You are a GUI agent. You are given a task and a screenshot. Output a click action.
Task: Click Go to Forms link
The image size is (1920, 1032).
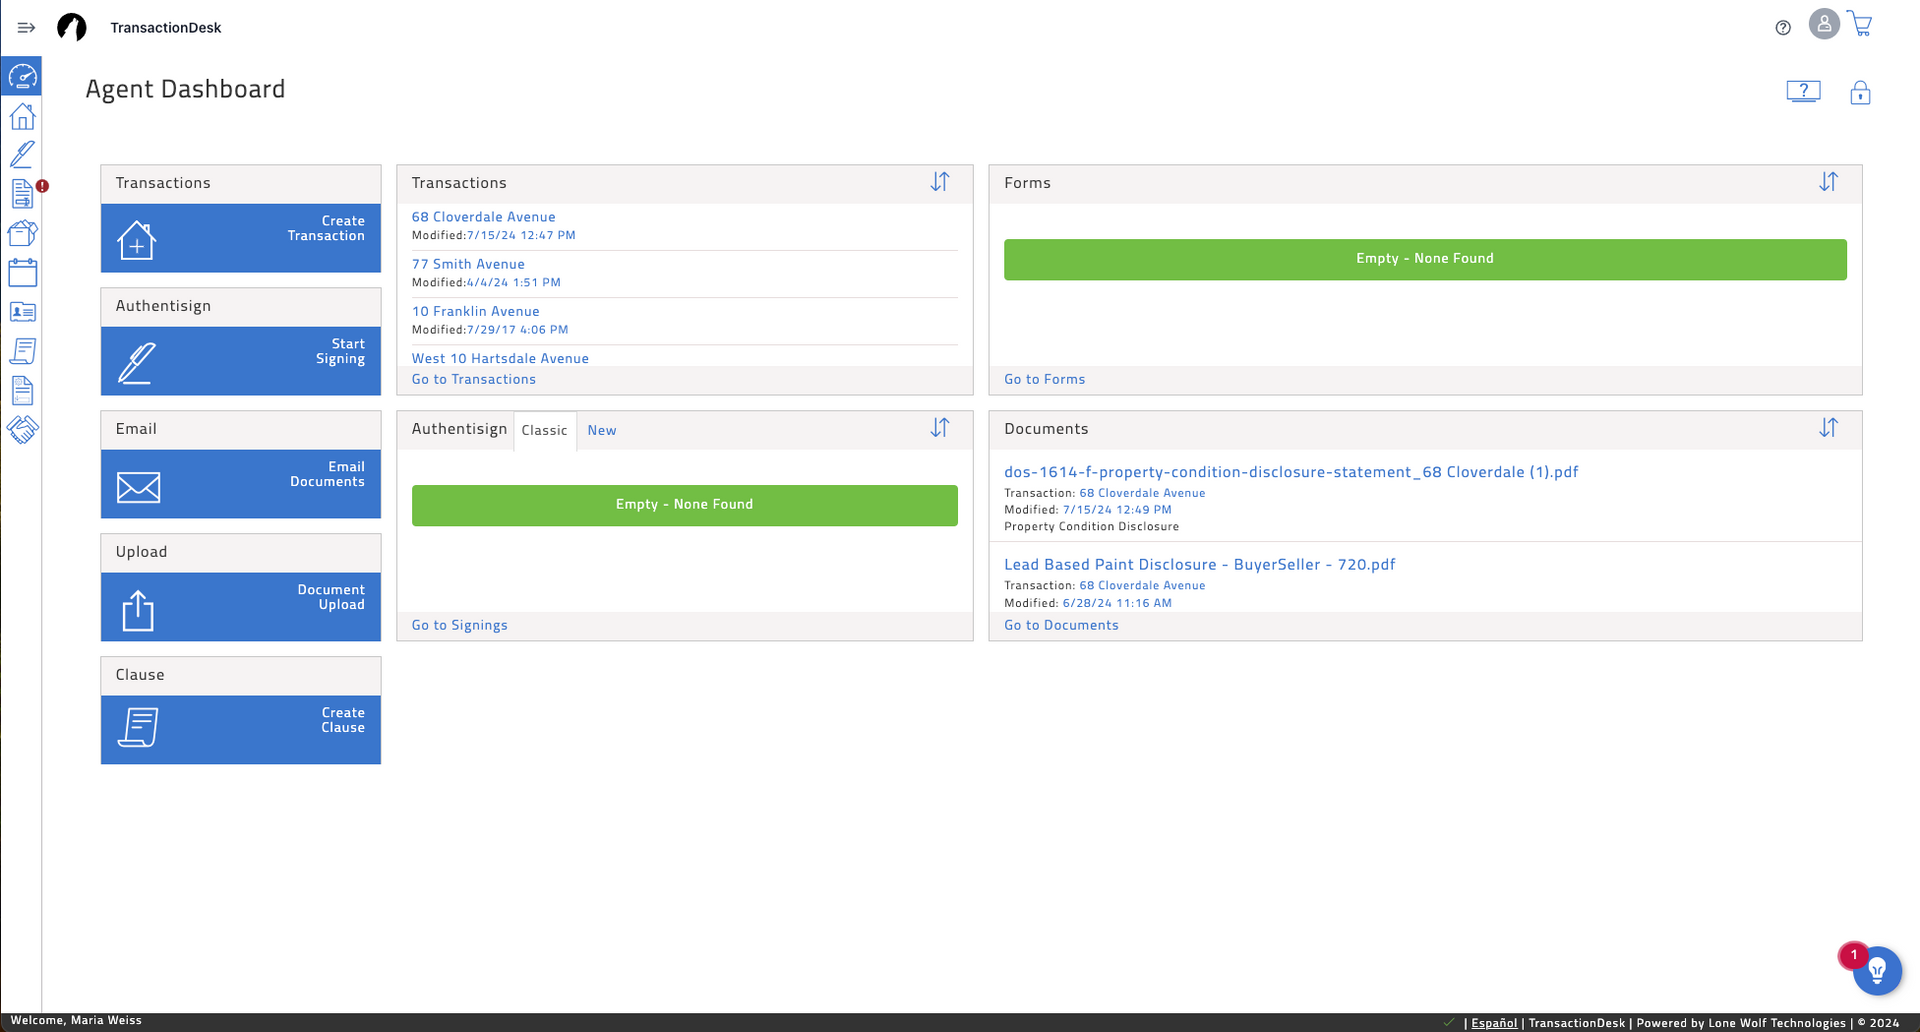[x=1045, y=380]
